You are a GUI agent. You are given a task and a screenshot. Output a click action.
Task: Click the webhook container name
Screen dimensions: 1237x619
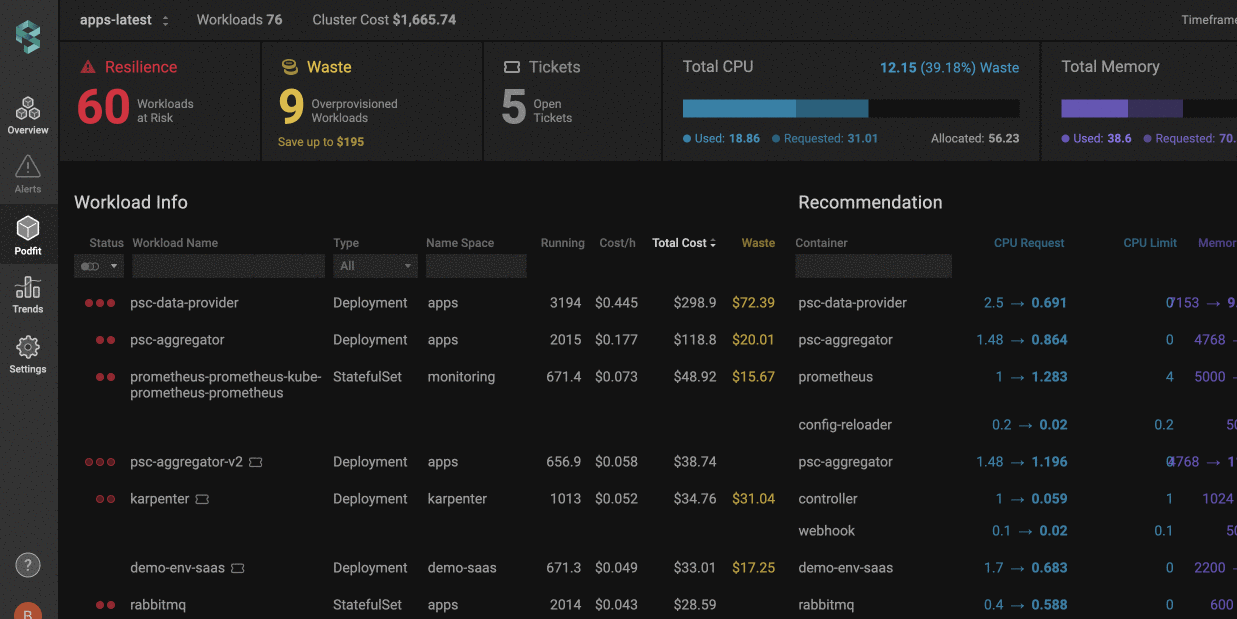(827, 531)
